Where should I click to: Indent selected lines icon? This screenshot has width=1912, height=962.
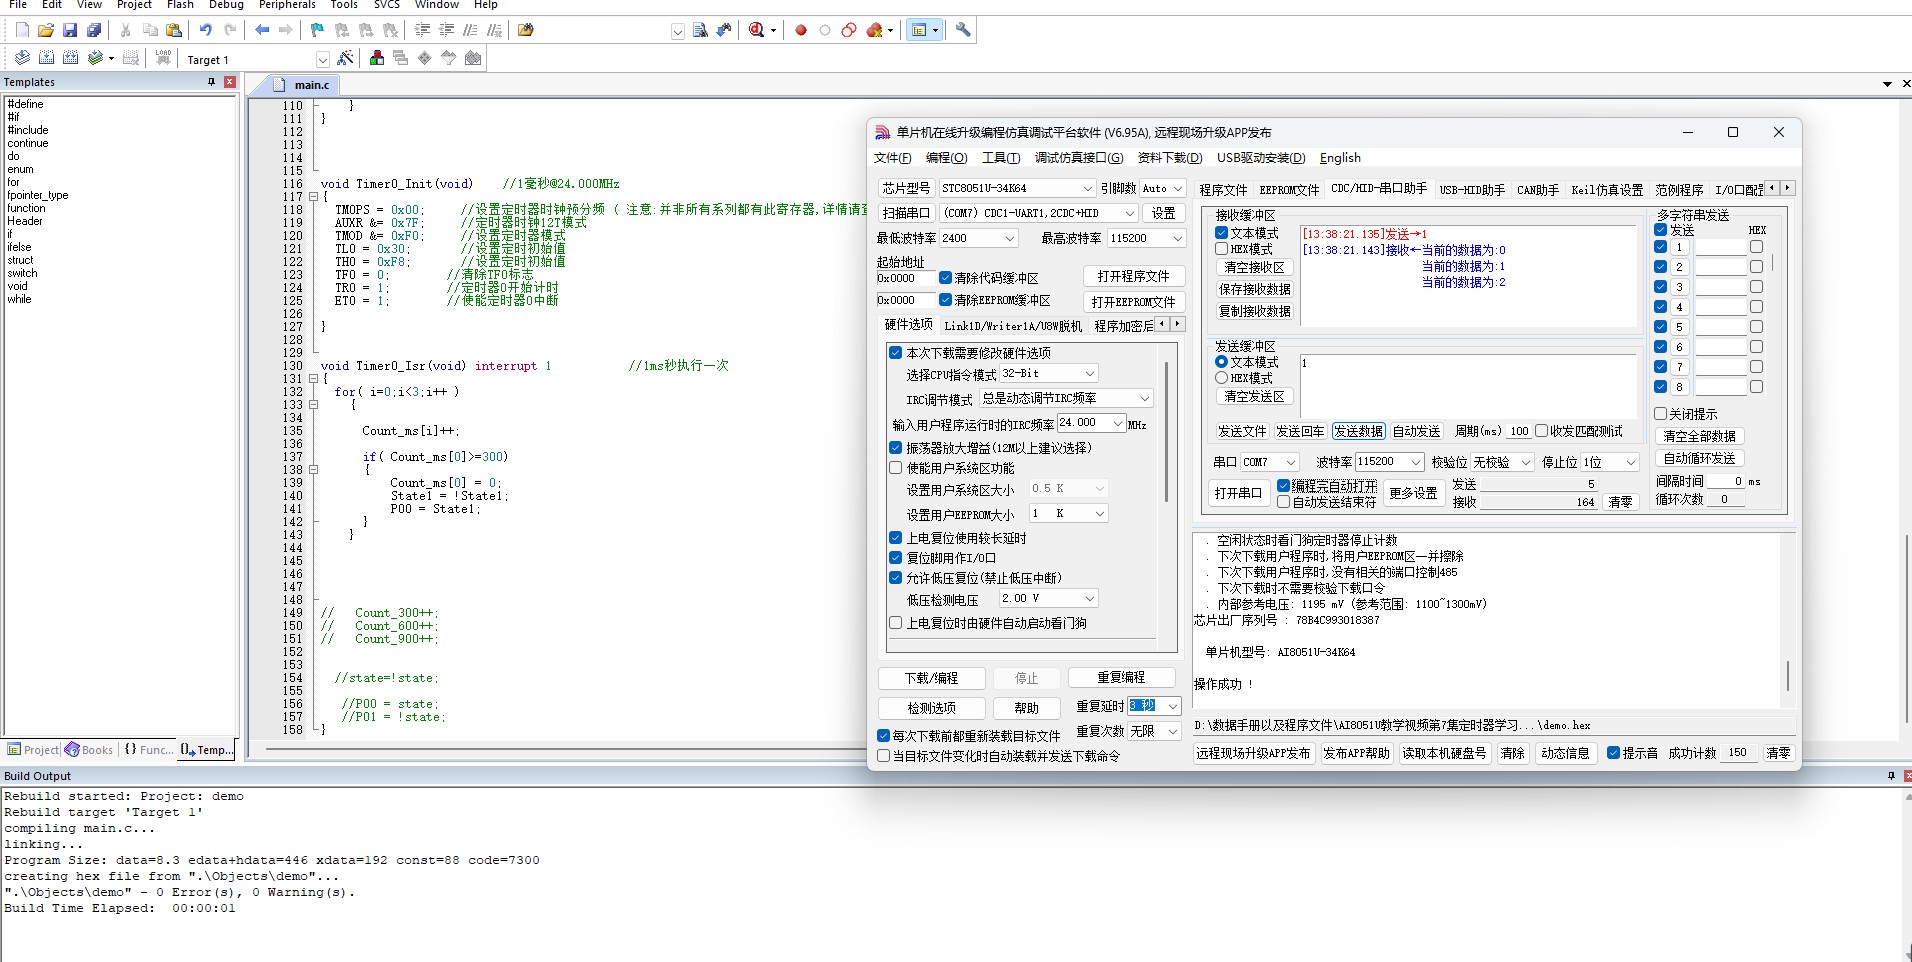(422, 30)
